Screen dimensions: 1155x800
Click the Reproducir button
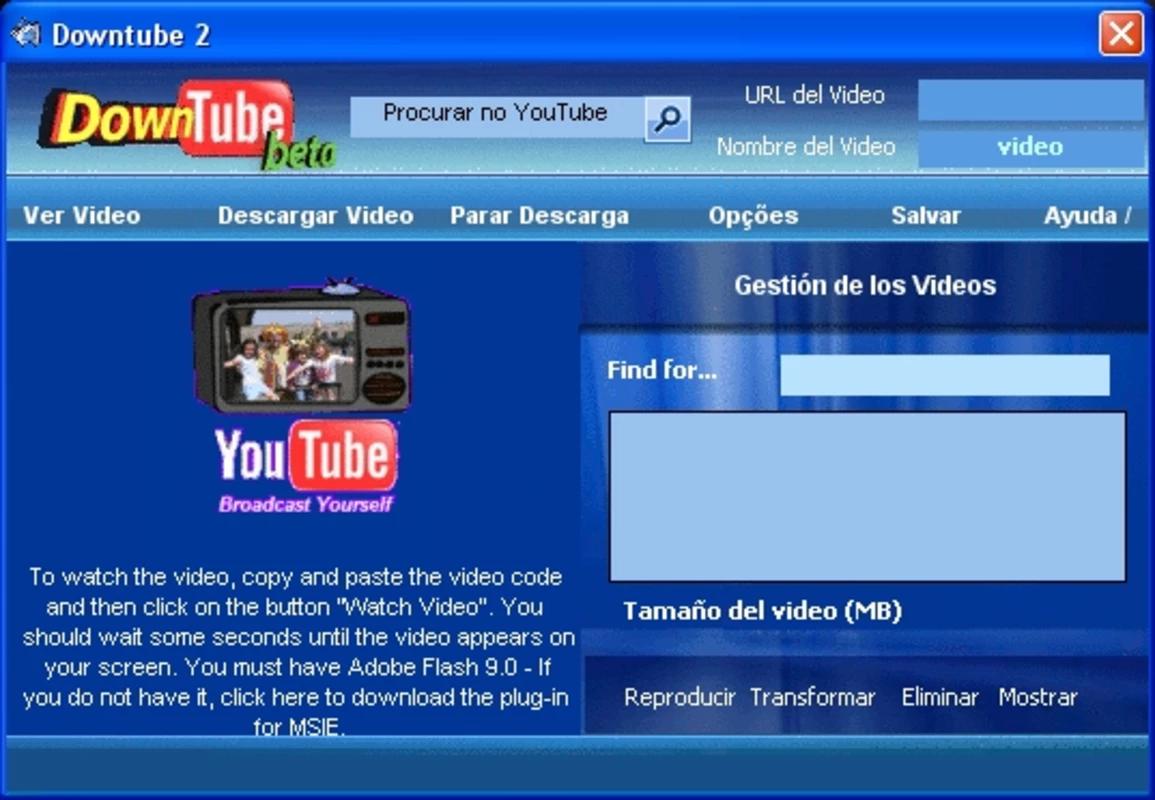pyautogui.click(x=679, y=697)
